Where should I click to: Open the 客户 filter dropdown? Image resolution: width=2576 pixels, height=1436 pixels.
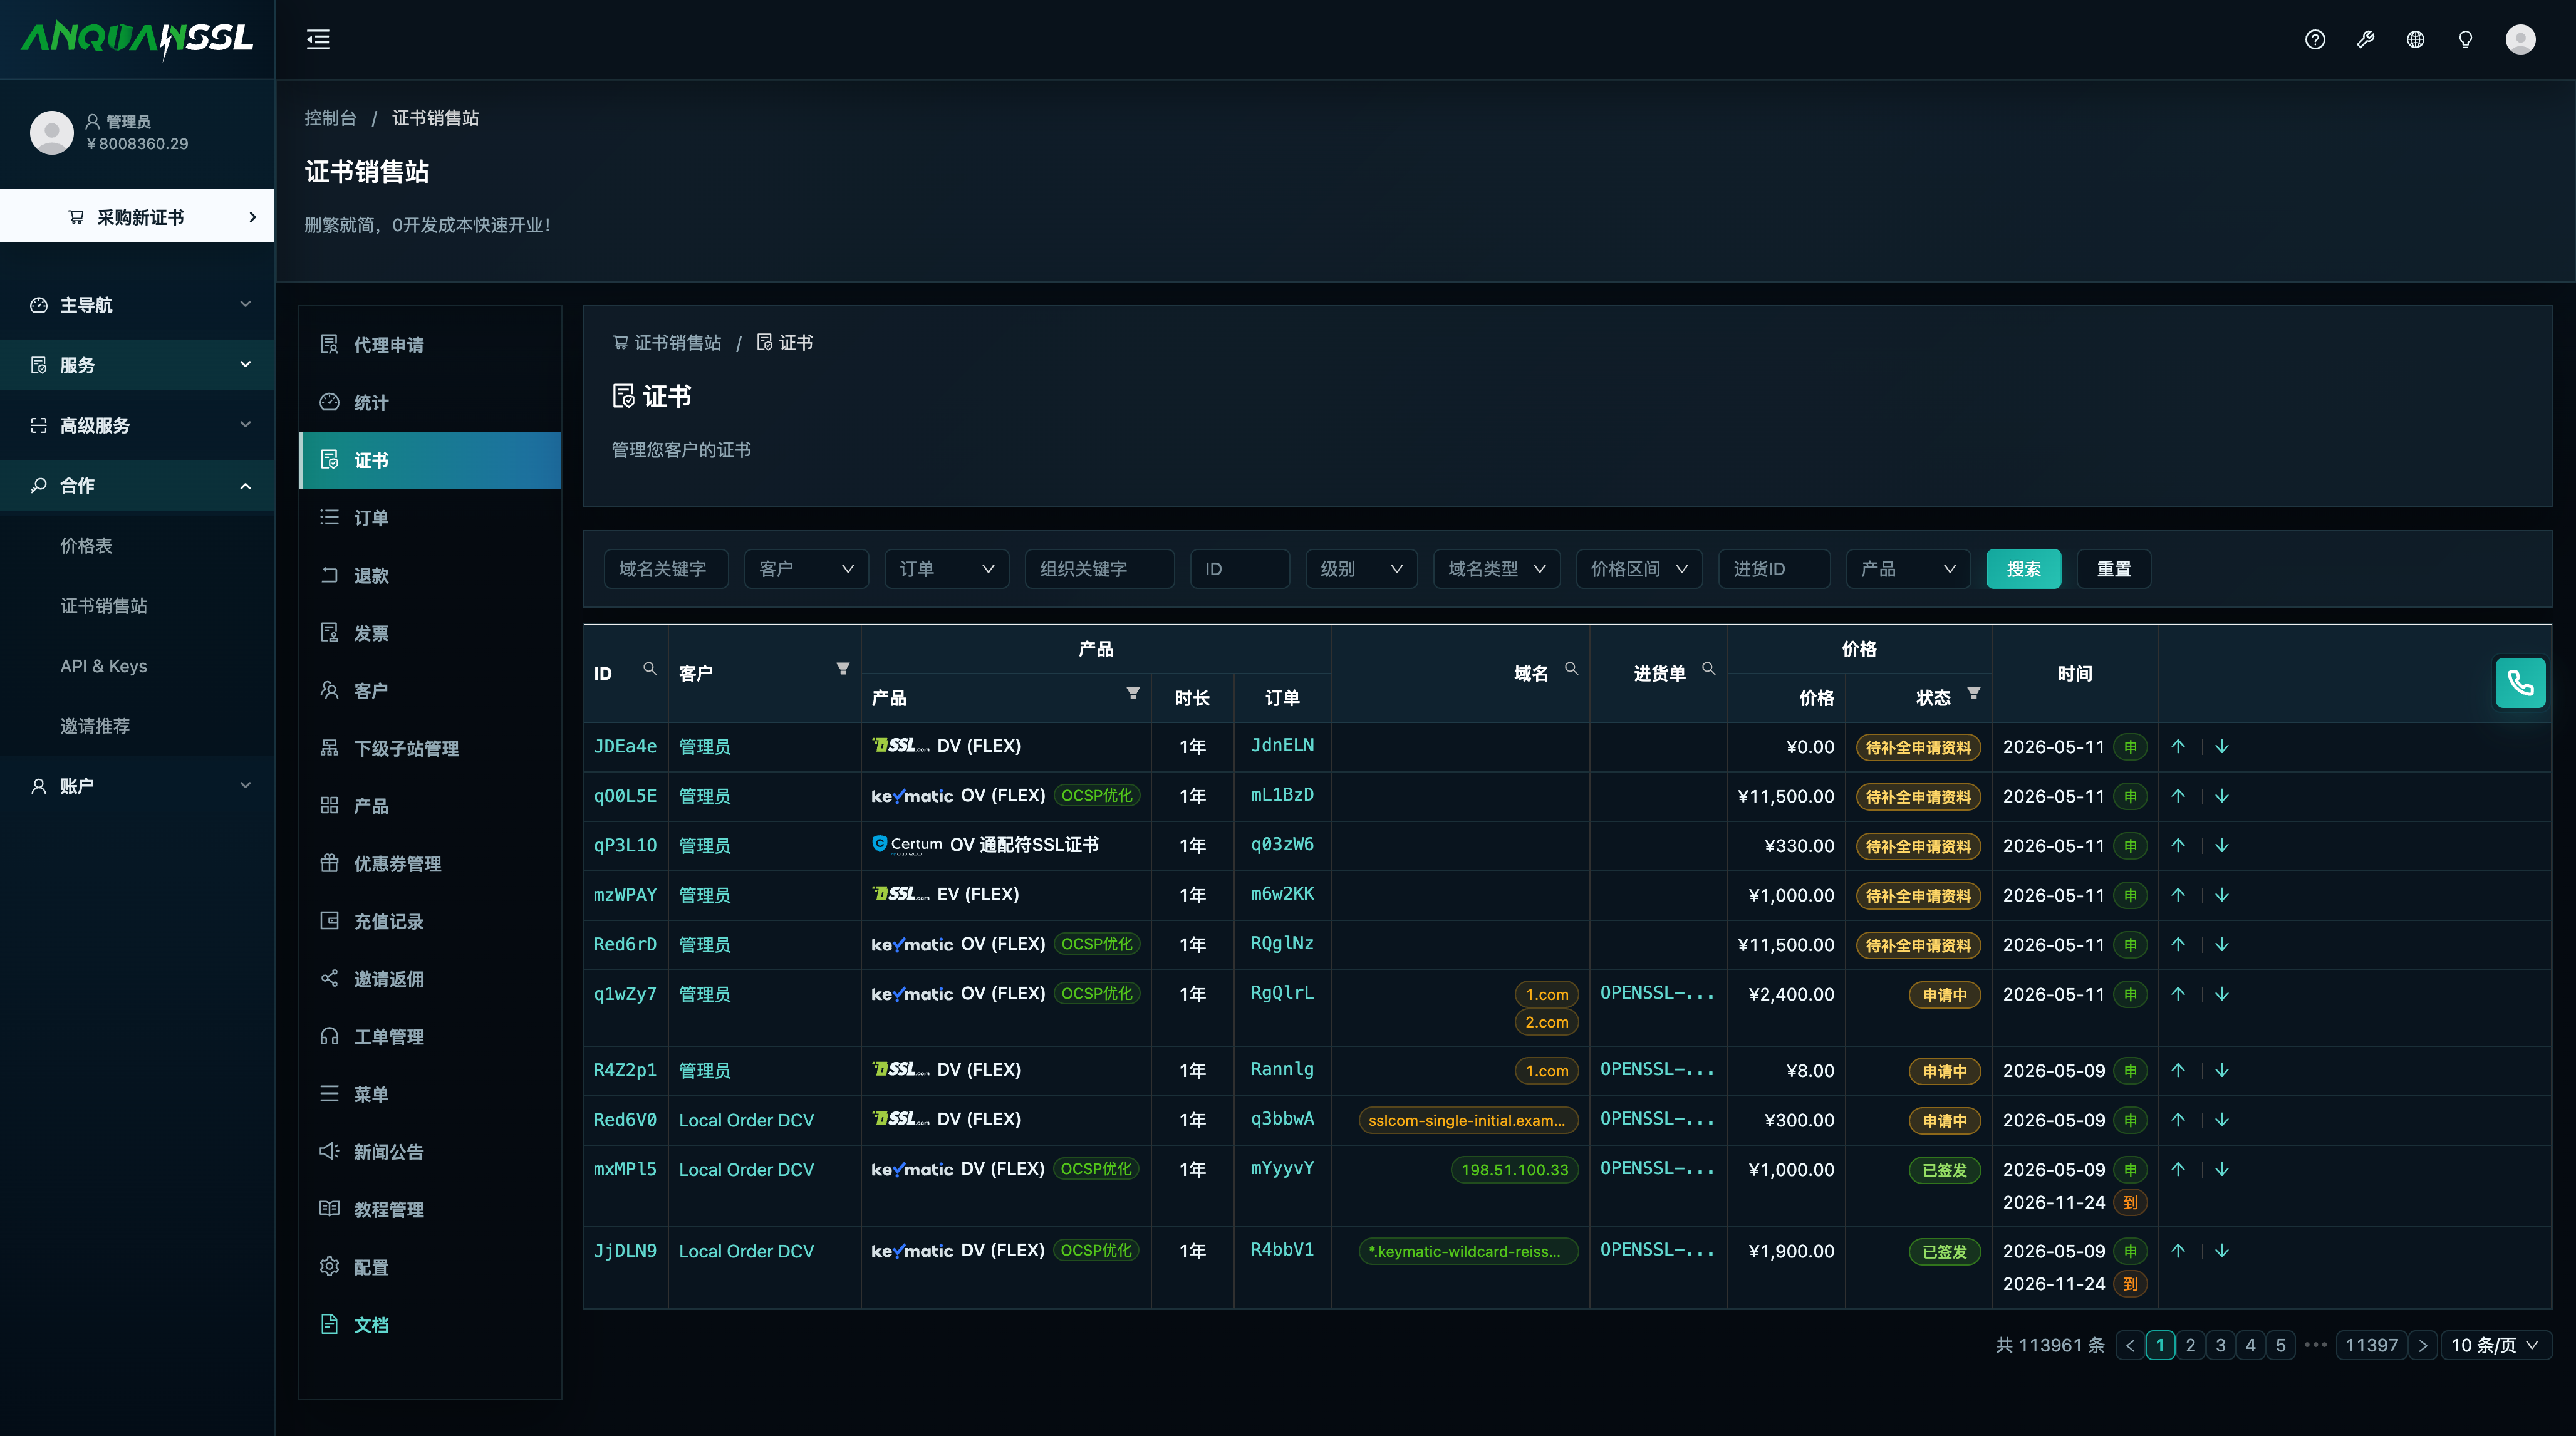click(x=806, y=569)
